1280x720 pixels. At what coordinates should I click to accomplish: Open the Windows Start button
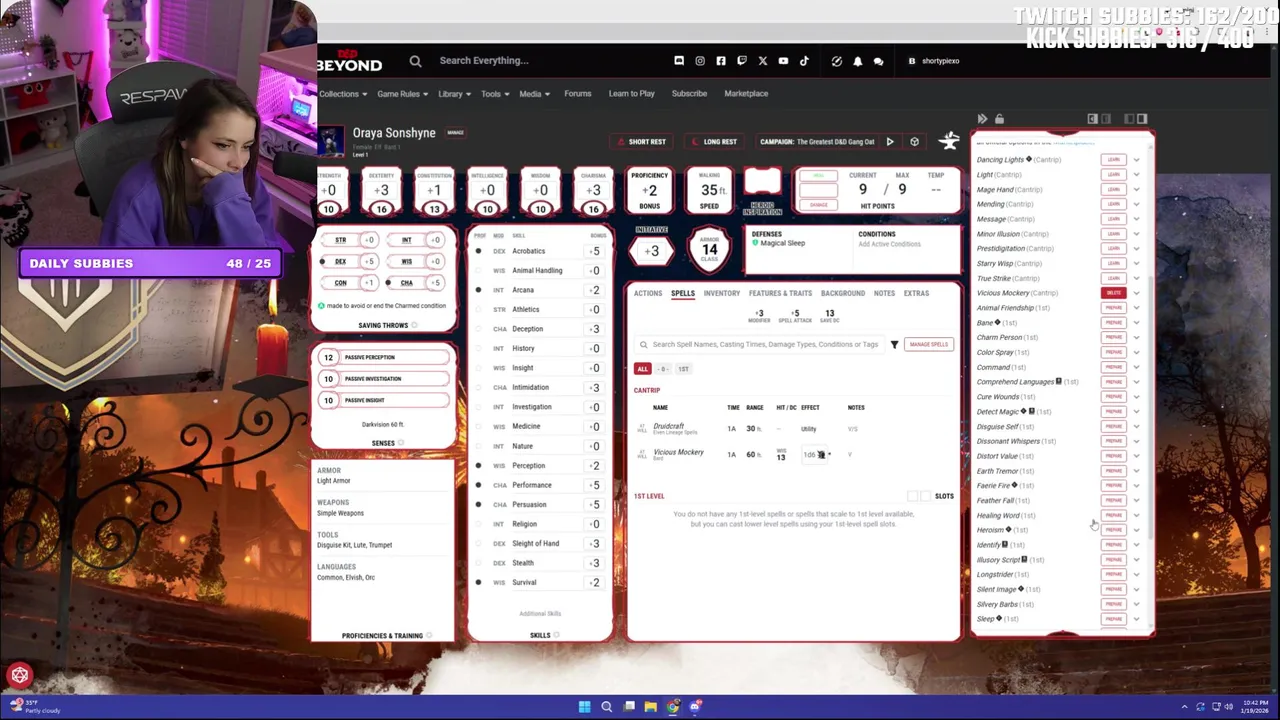[584, 707]
